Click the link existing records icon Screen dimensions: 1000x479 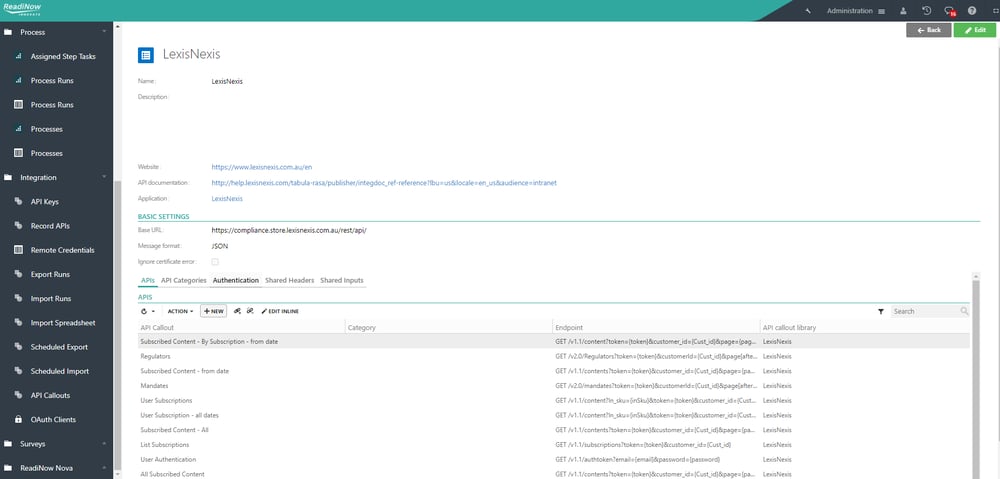(x=237, y=311)
